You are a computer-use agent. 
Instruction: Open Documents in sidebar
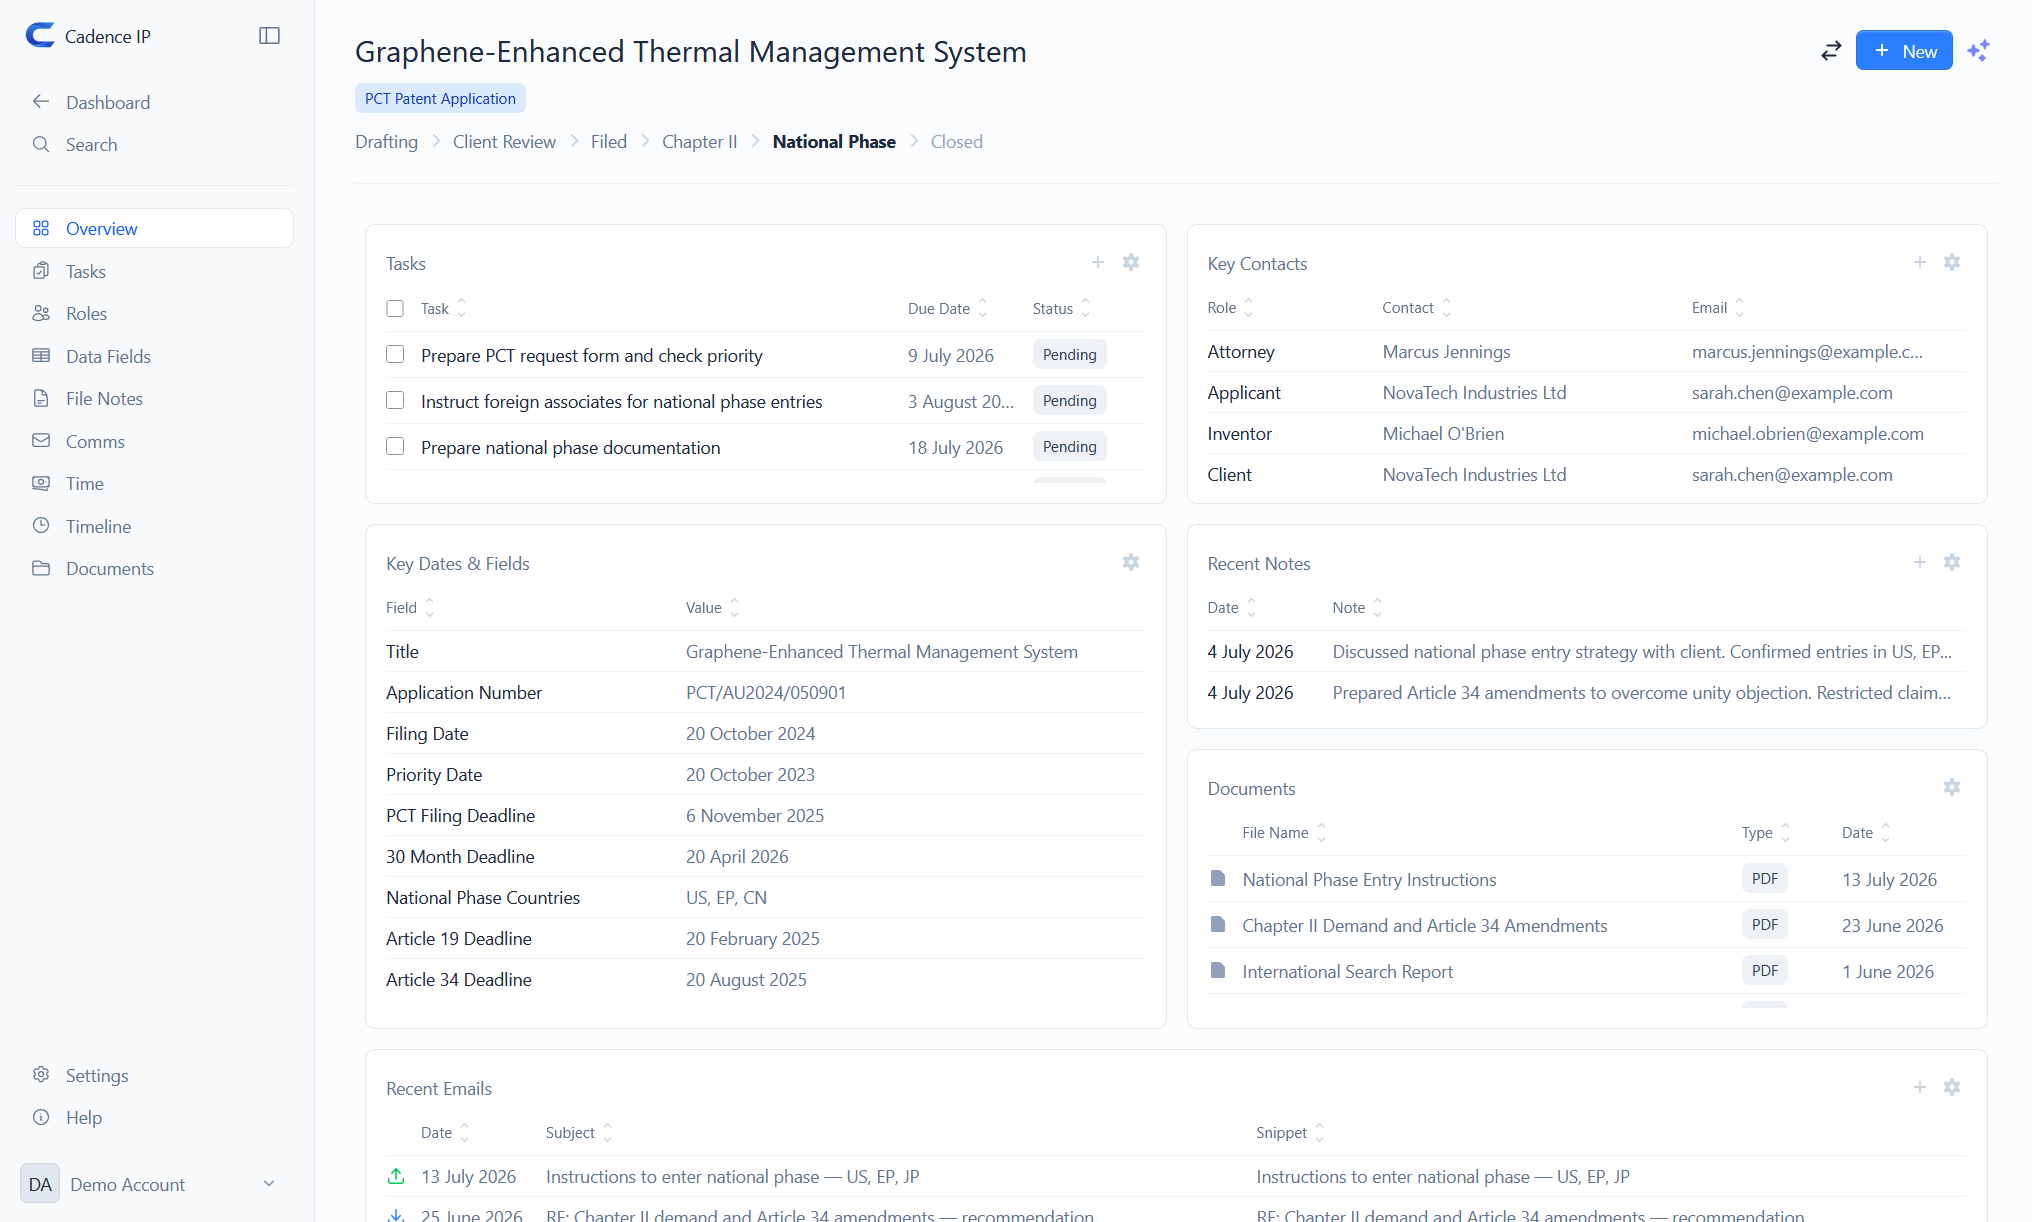[x=155, y=568]
